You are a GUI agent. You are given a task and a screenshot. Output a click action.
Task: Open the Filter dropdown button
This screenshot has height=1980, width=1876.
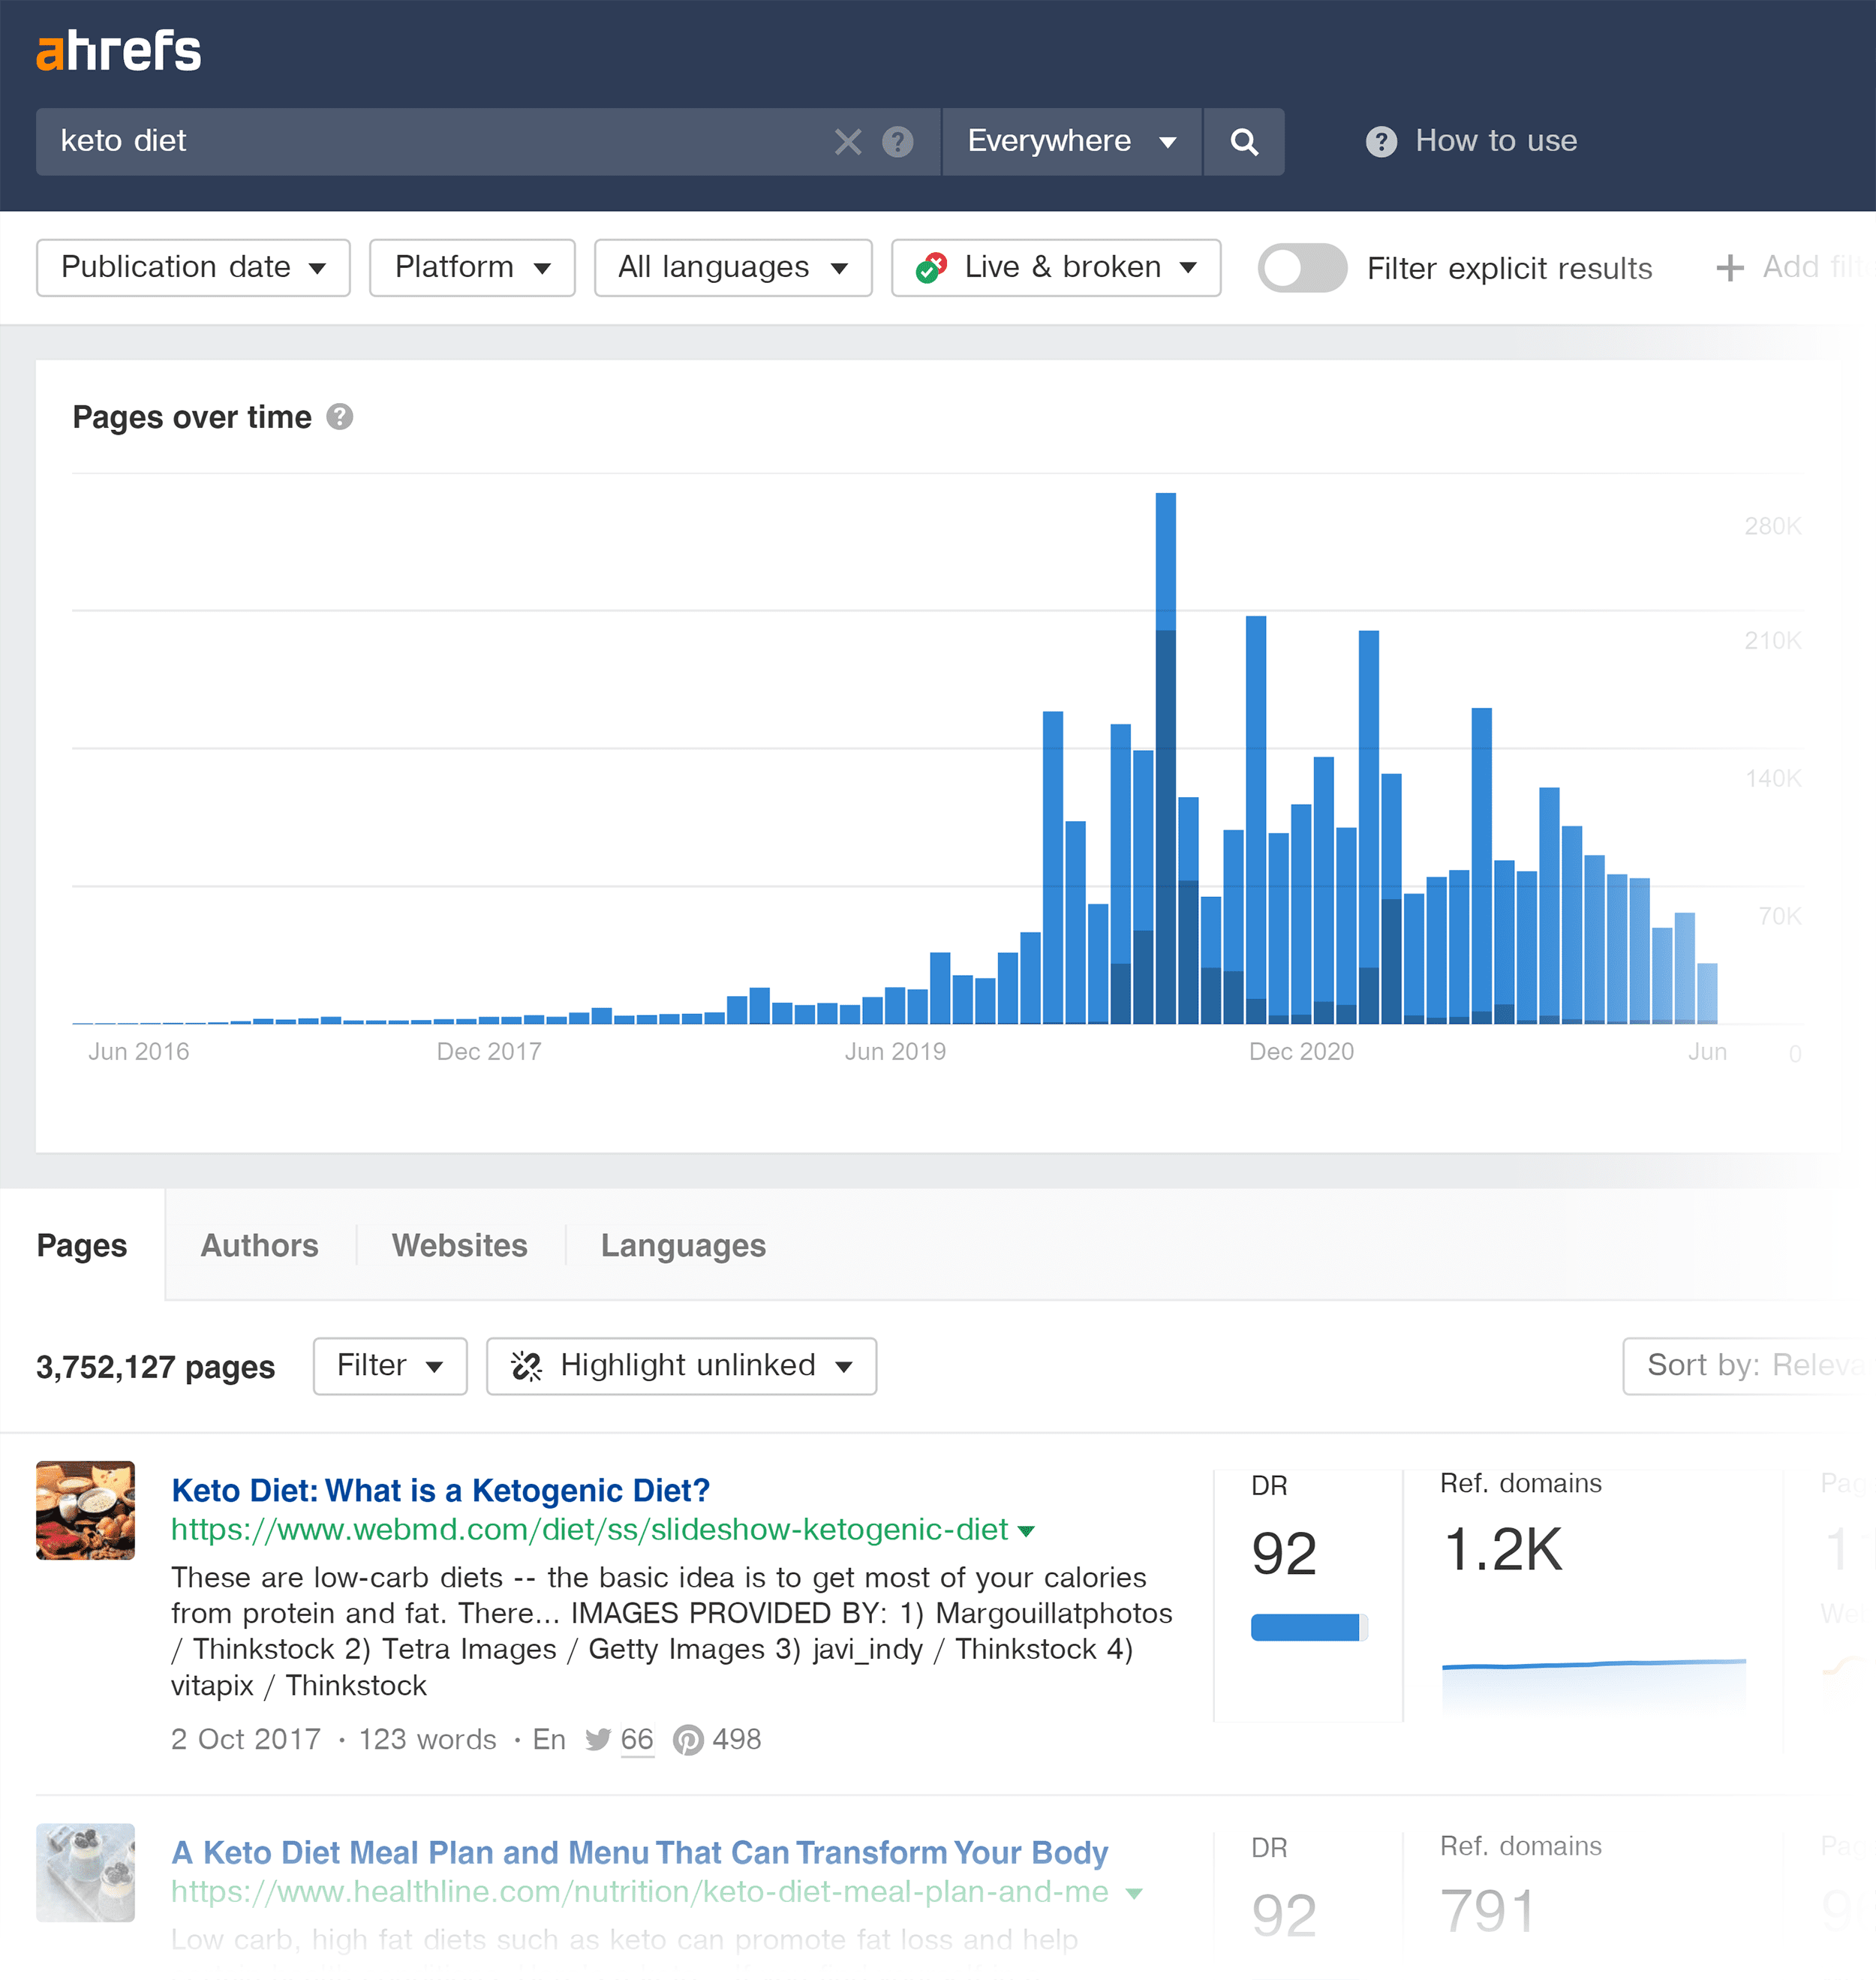tap(390, 1366)
